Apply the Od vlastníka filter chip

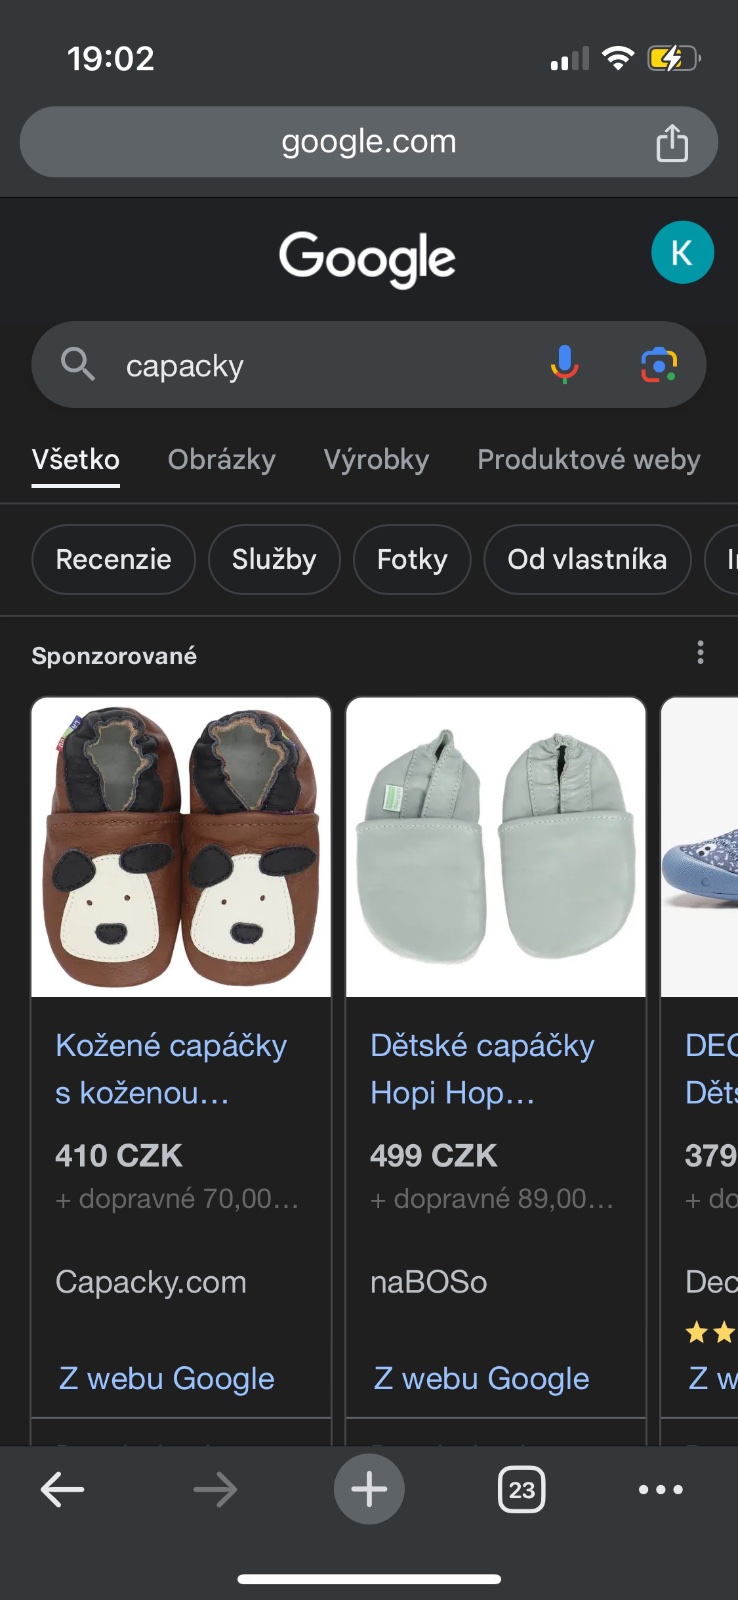(x=587, y=559)
